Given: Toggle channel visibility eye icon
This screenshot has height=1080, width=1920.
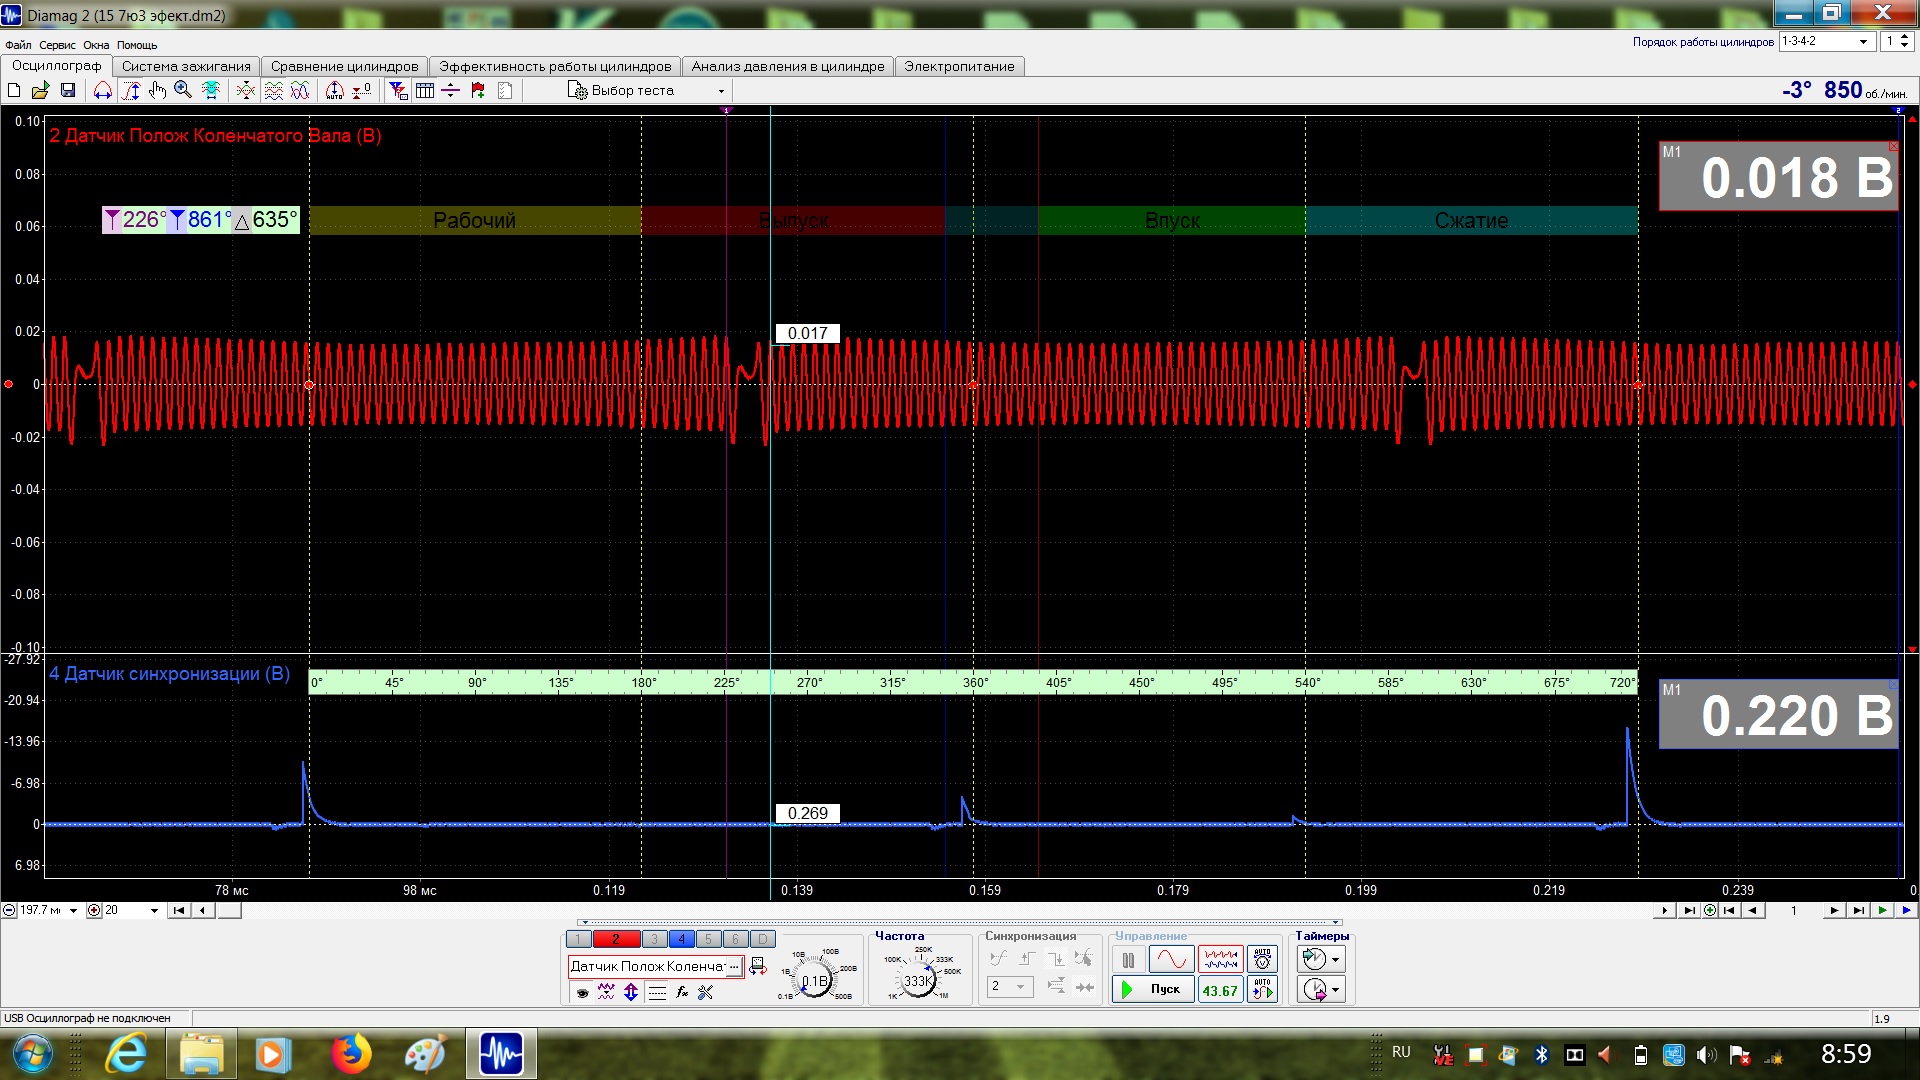Looking at the screenshot, I should point(582,992).
